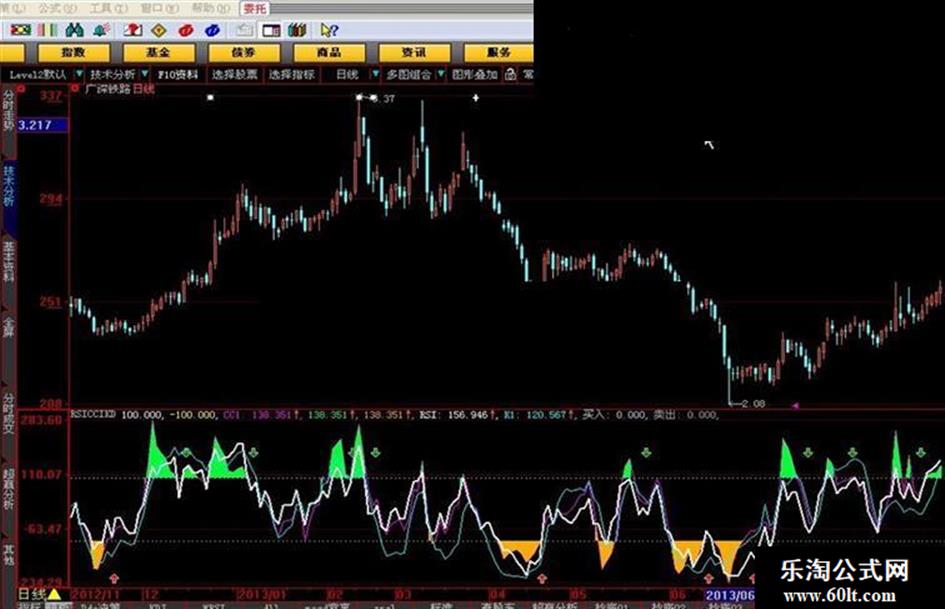Click the 图形叠加 toolbar item
The image size is (945, 609).
pos(476,74)
